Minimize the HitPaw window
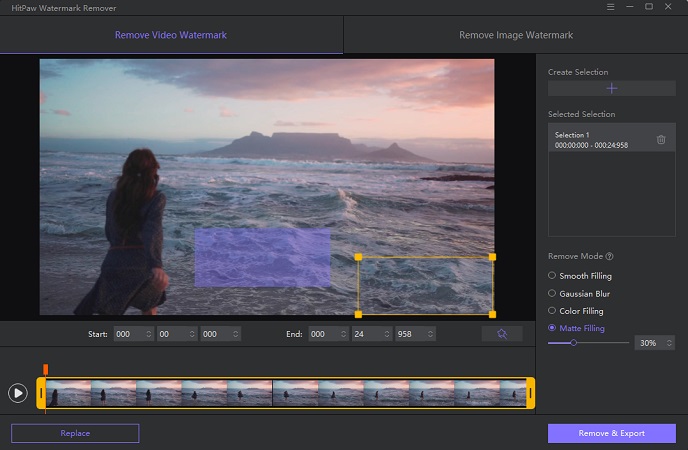 tap(630, 7)
